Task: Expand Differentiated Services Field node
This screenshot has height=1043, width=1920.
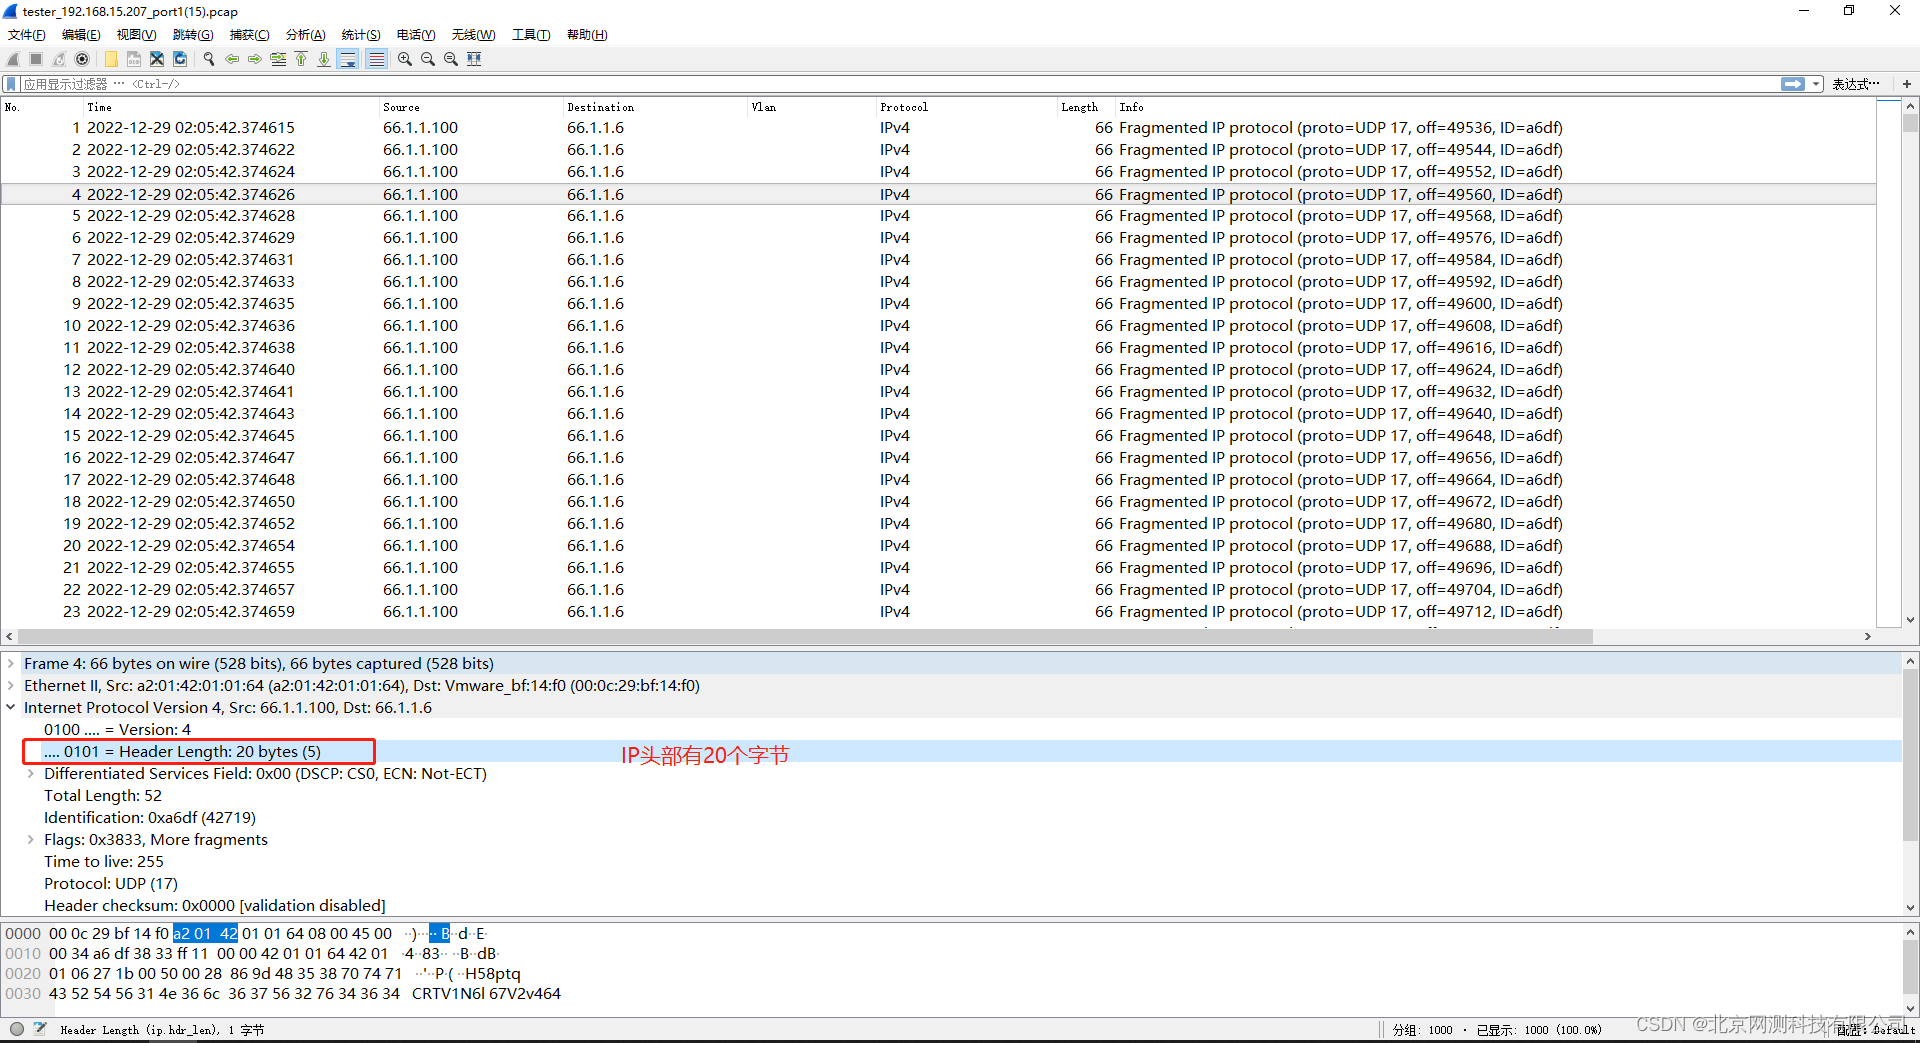Action: pyautogui.click(x=31, y=774)
